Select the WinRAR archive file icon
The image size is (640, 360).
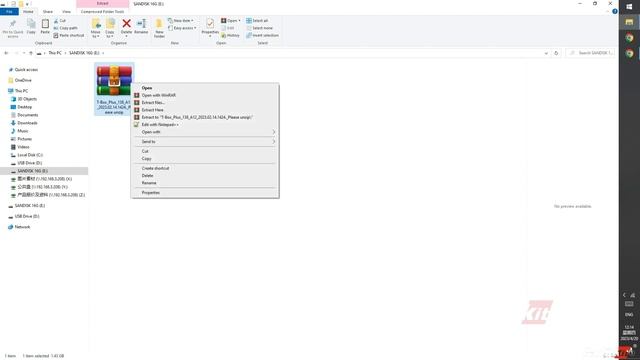click(114, 81)
